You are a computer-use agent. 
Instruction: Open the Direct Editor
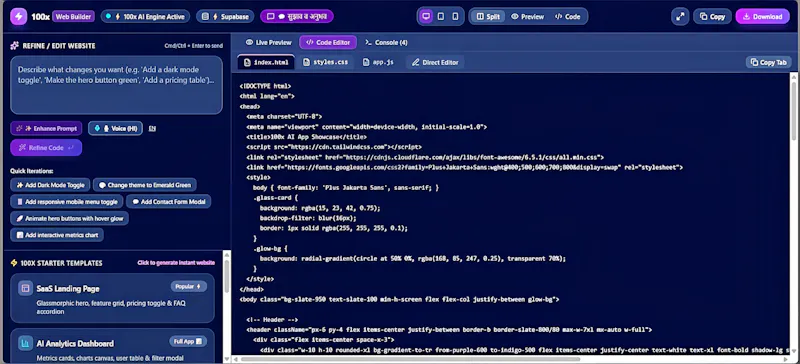435,62
